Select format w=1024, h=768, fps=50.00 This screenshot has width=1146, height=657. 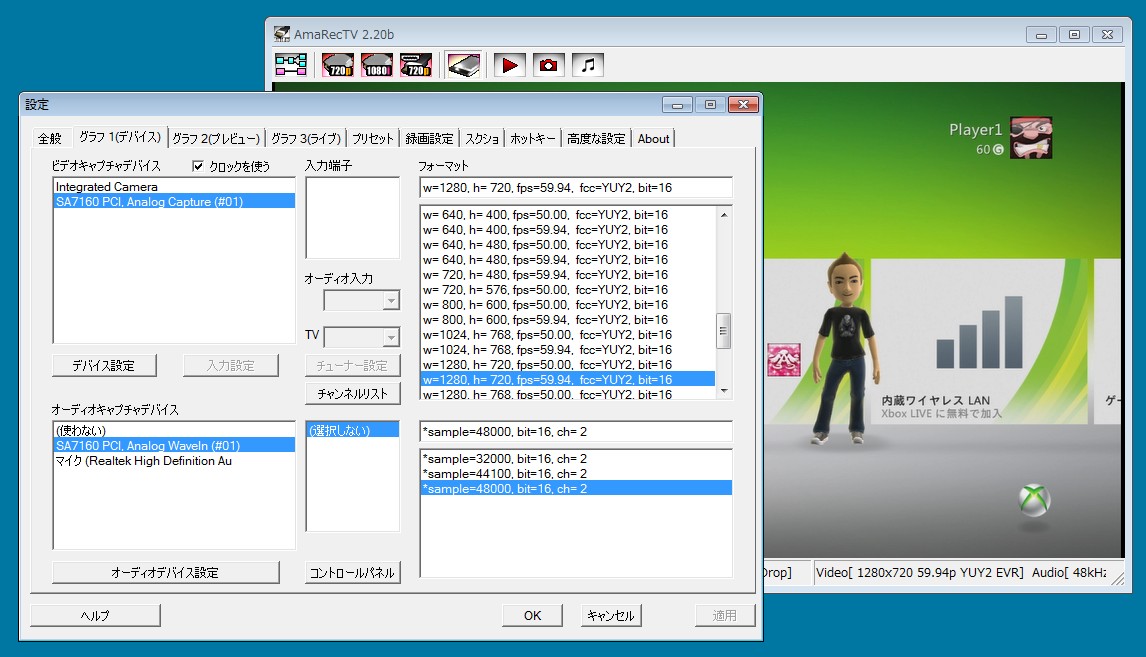(x=567, y=334)
